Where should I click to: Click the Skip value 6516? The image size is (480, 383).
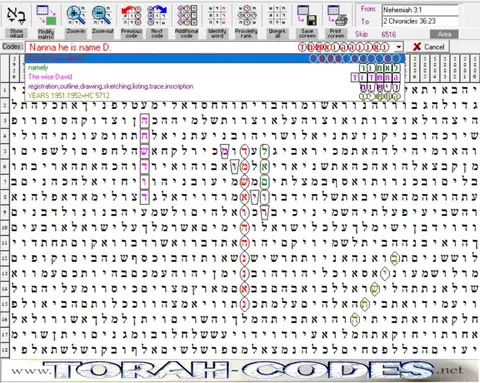389,34
